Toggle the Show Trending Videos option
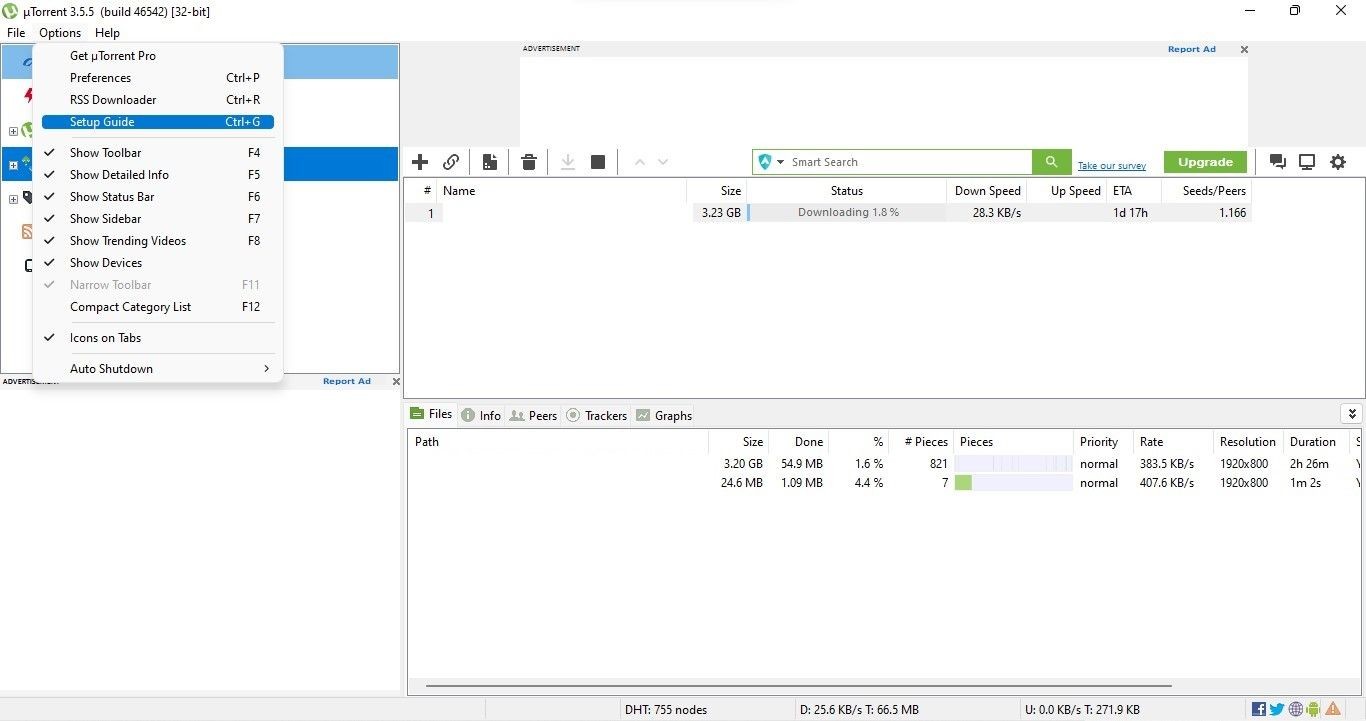1366x721 pixels. [158, 241]
